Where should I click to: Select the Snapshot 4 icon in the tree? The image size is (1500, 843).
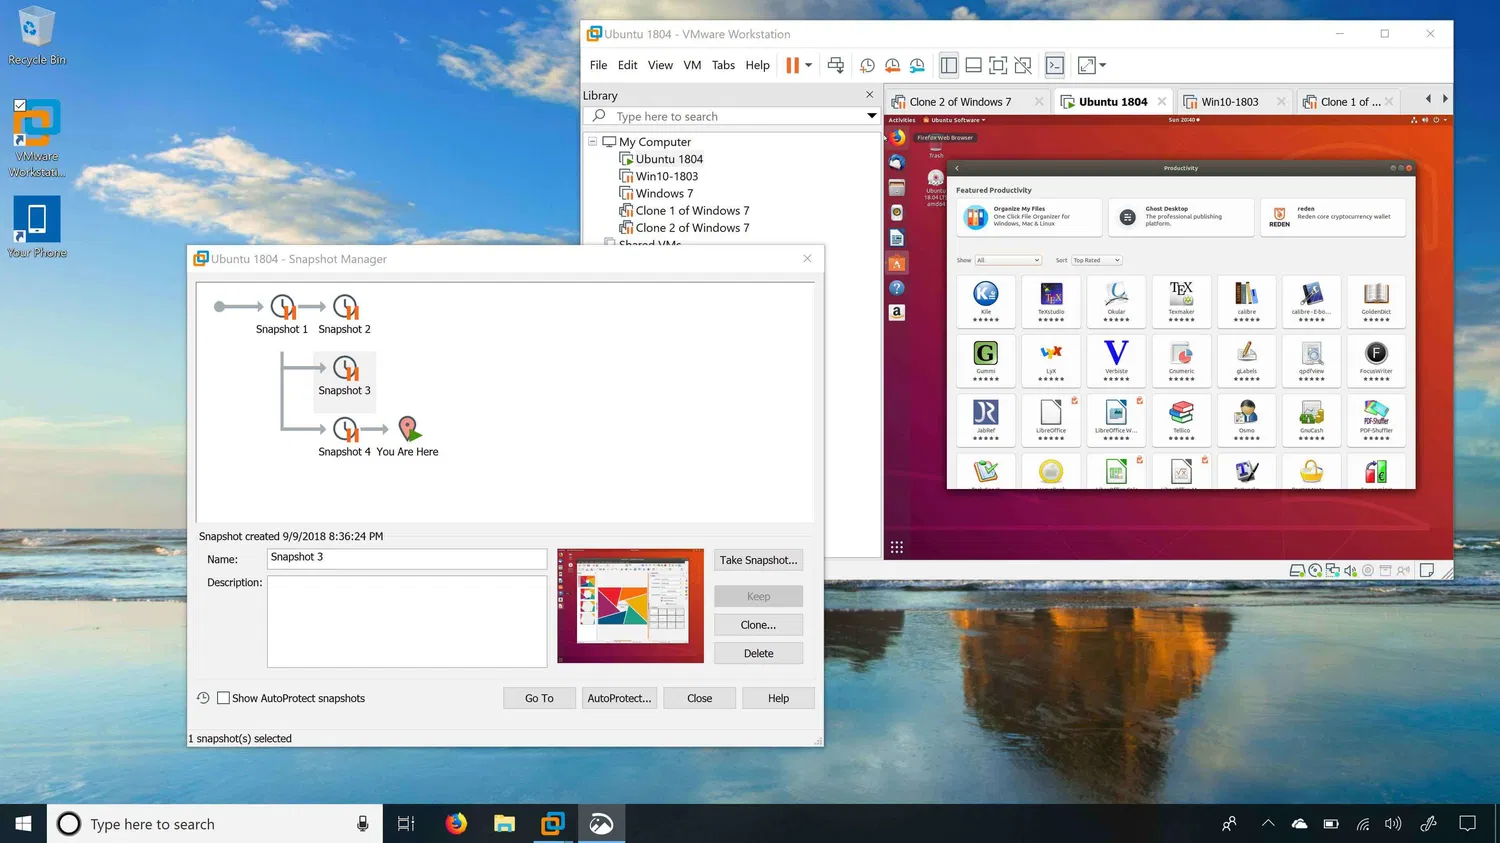click(x=346, y=429)
